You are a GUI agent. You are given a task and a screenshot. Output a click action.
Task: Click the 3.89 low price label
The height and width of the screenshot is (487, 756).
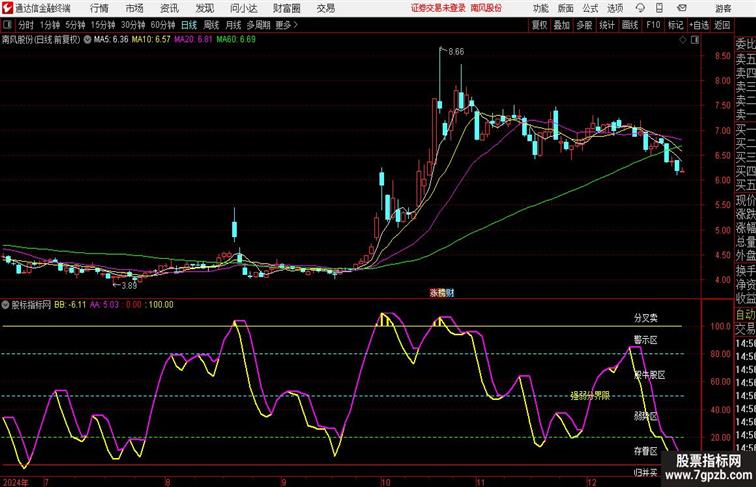pyautogui.click(x=129, y=285)
